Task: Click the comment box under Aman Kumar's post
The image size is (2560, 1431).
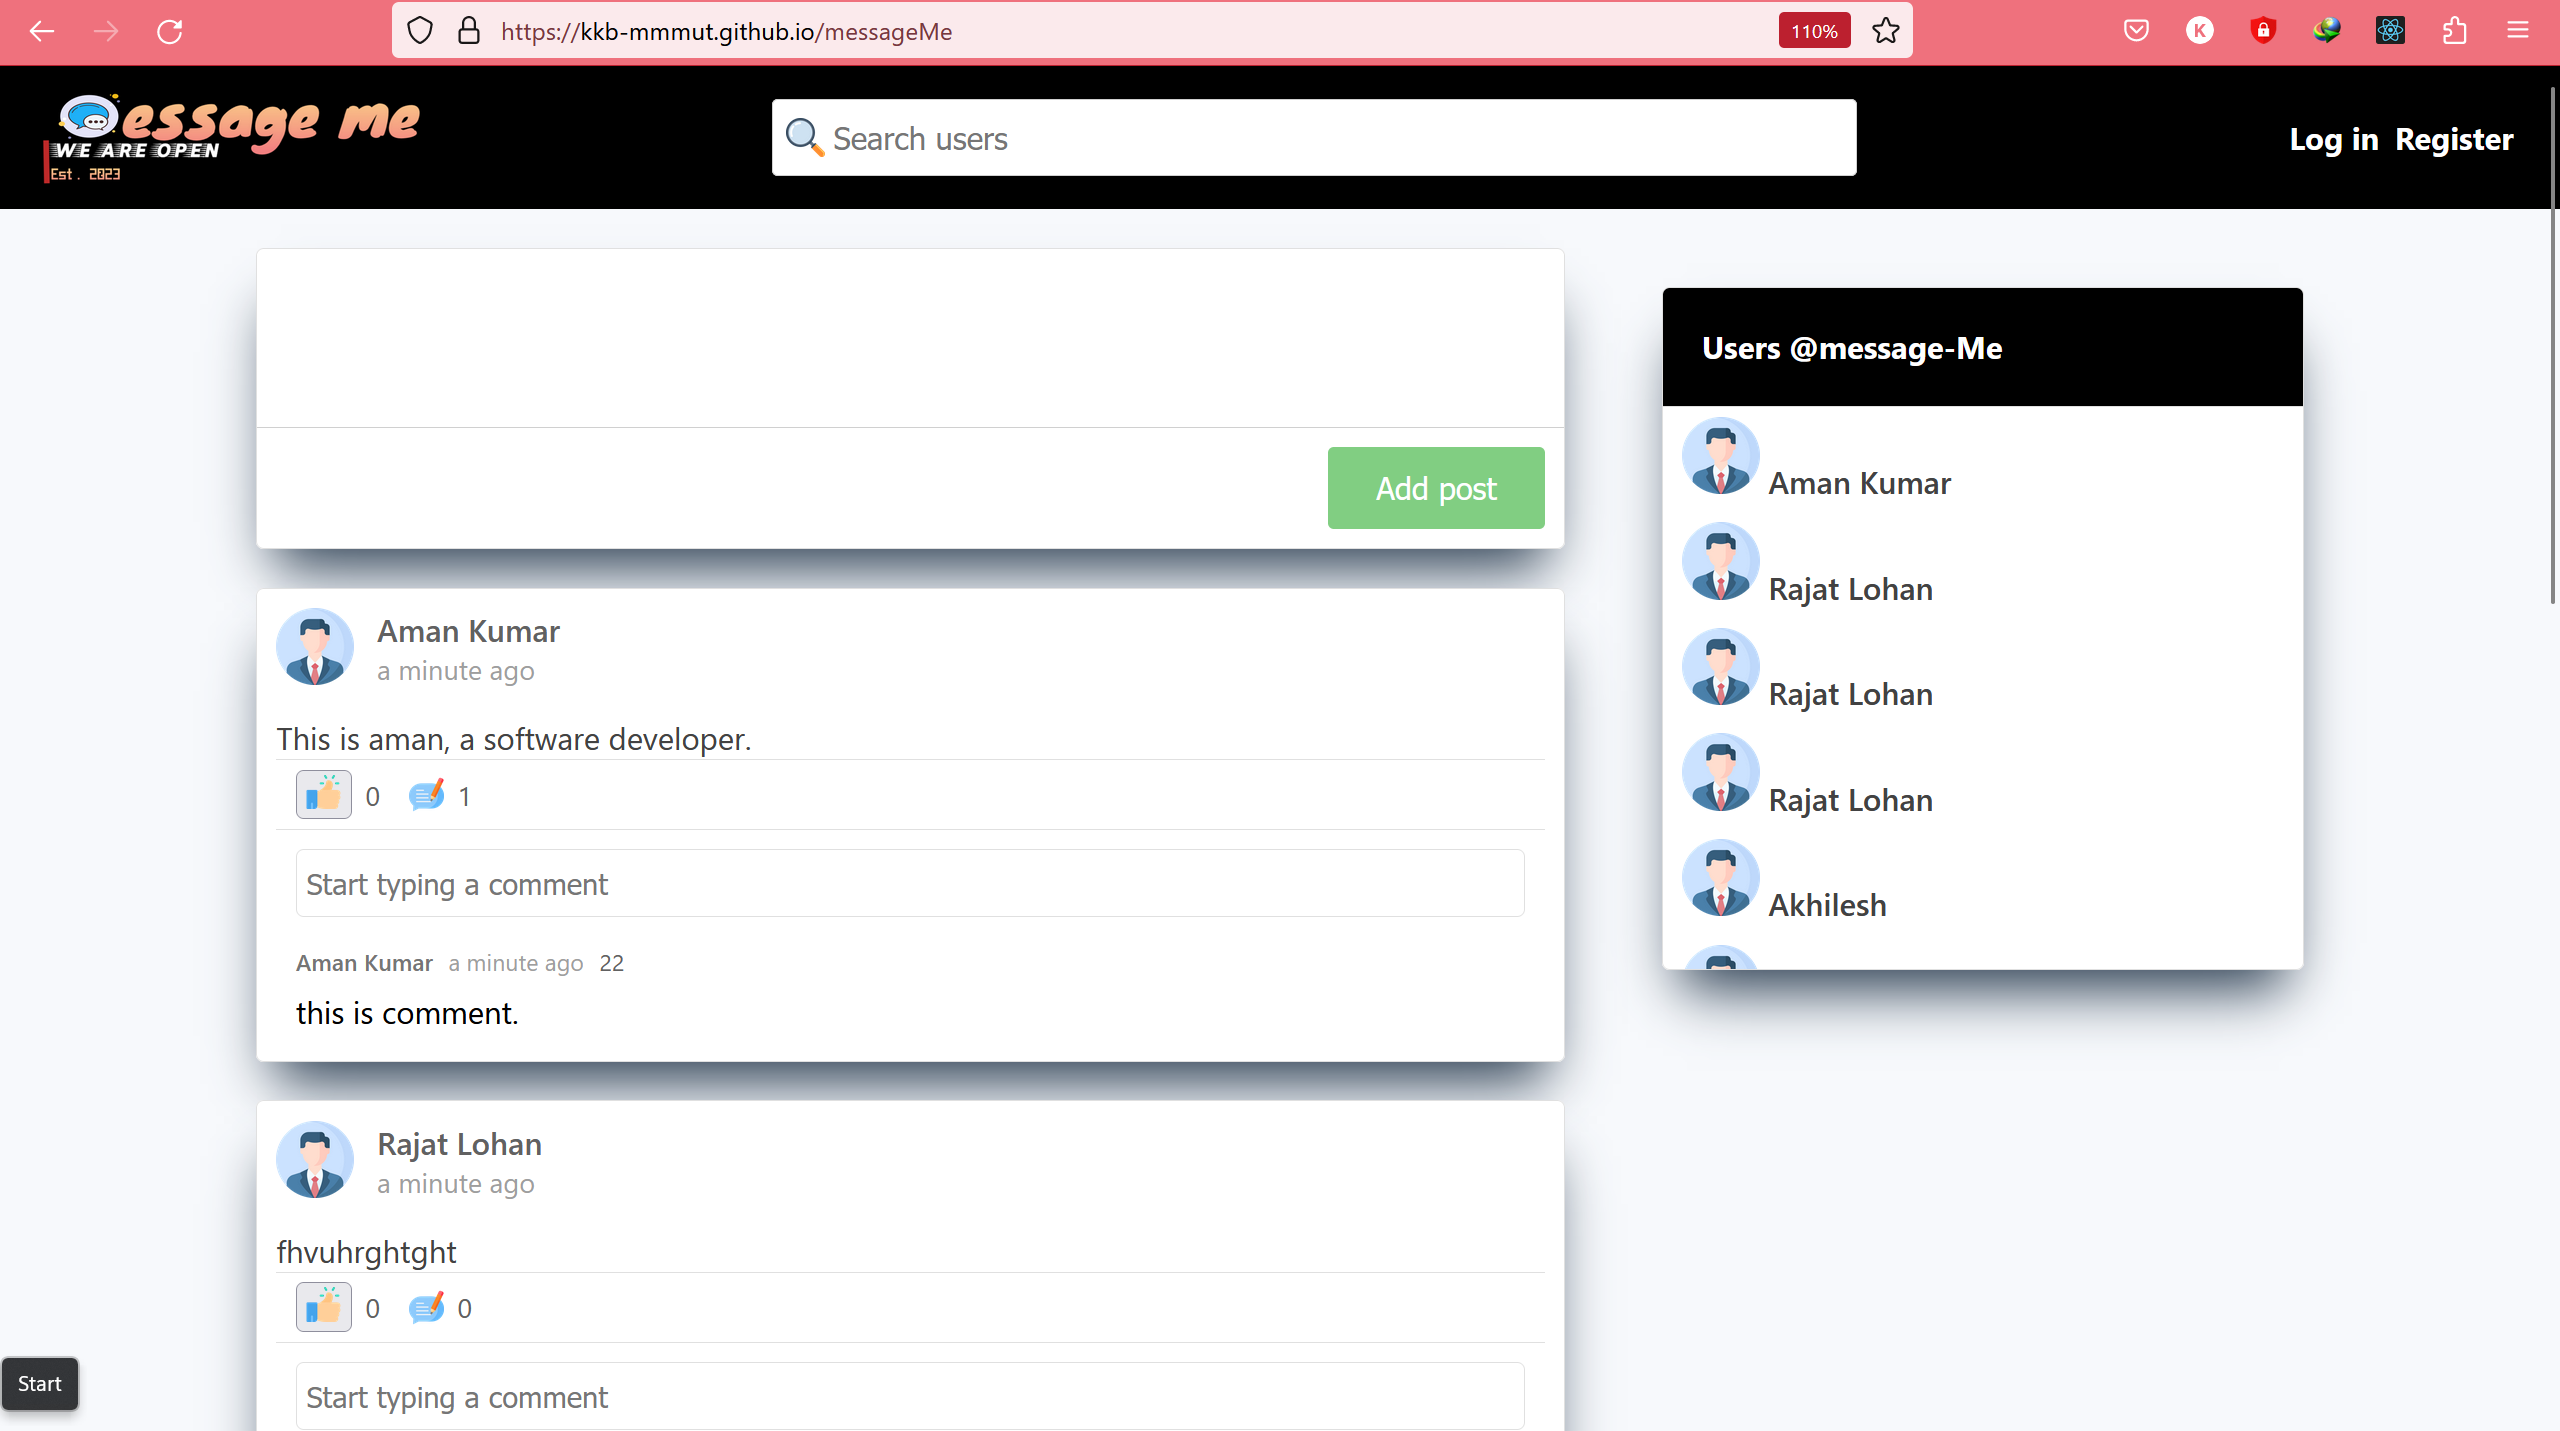Action: coord(909,884)
